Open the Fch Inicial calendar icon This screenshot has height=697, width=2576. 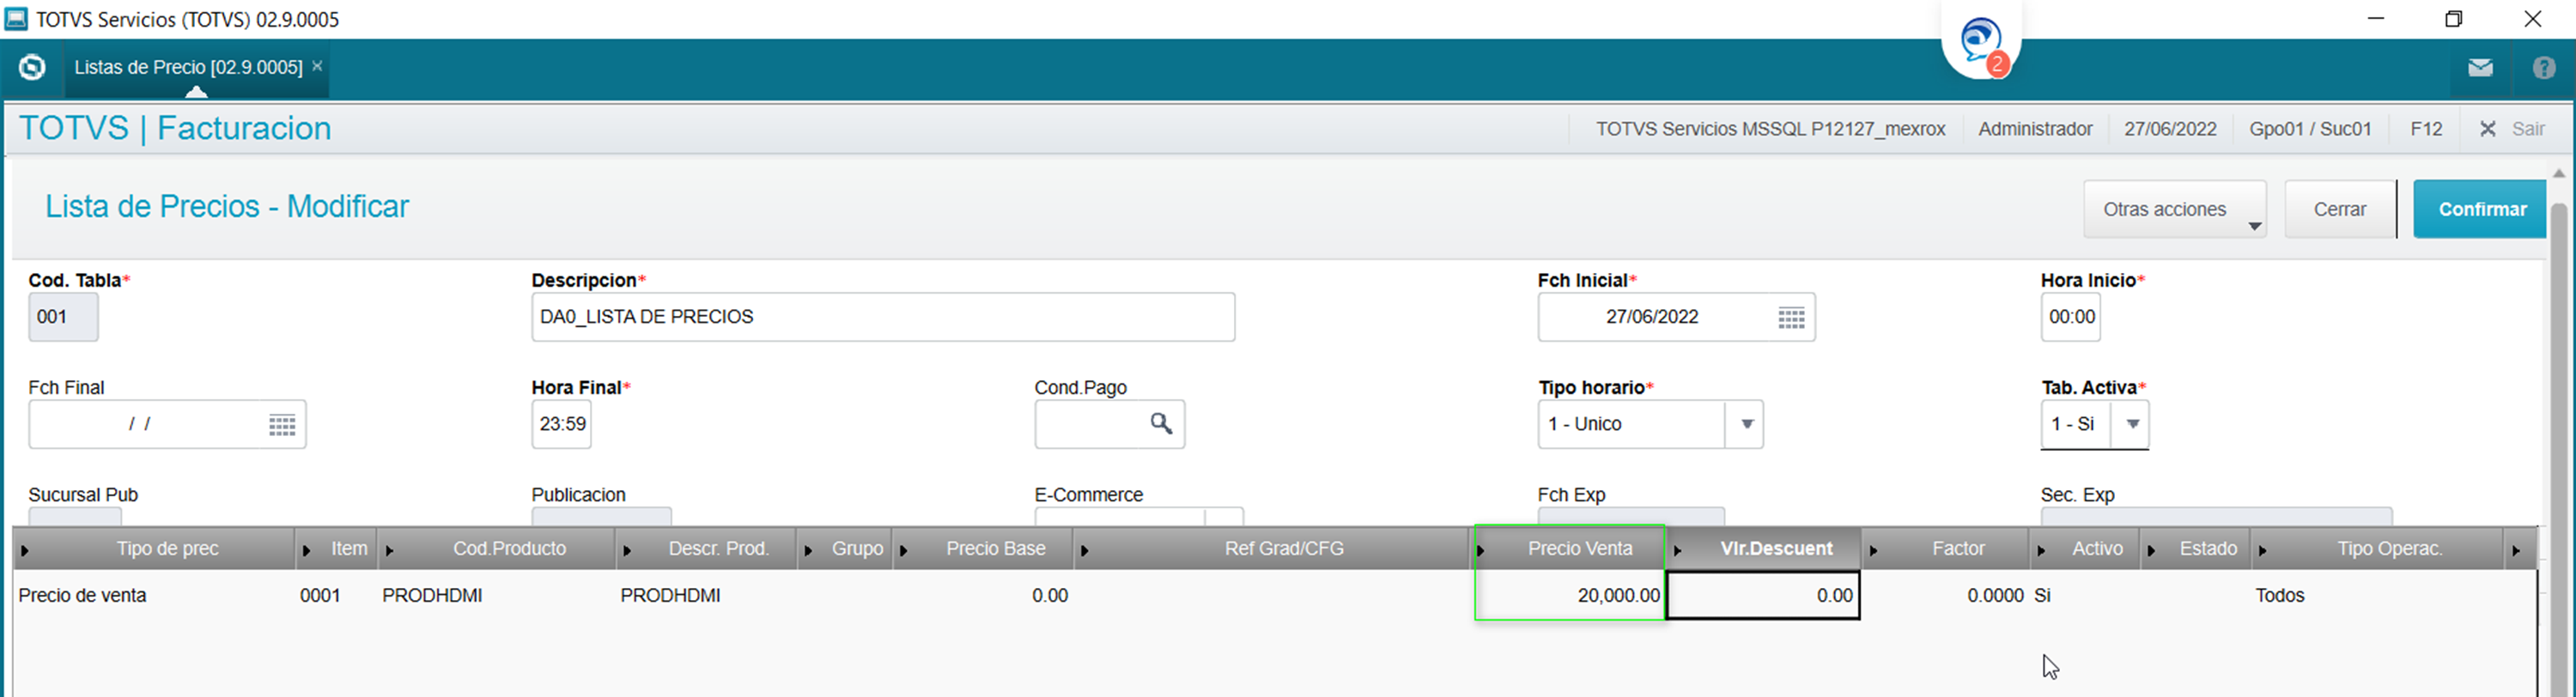click(x=1791, y=318)
